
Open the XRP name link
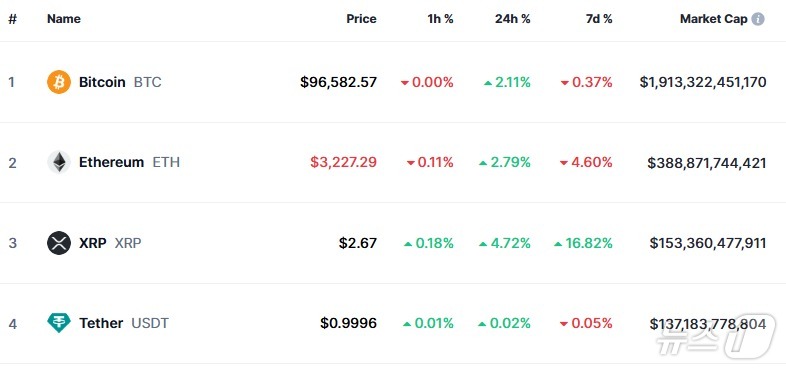point(110,243)
